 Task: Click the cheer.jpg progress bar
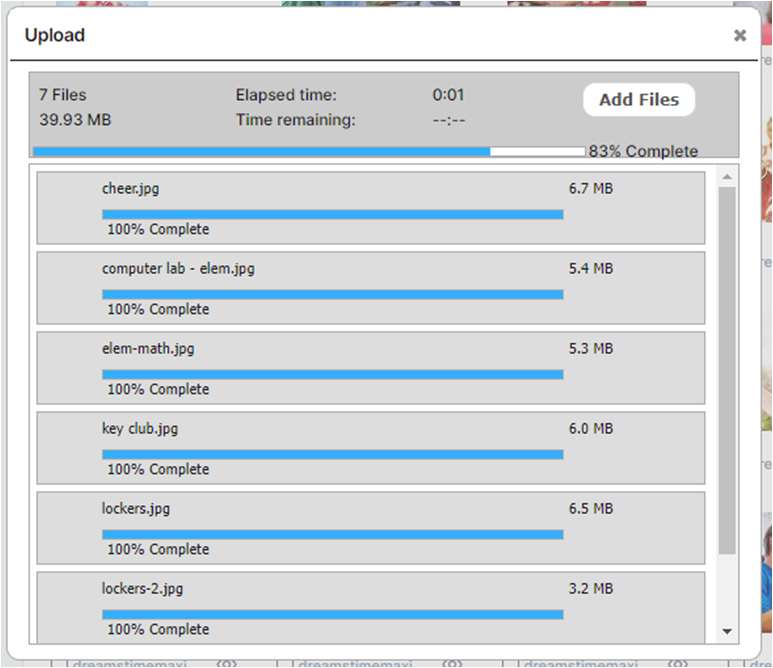[333, 214]
